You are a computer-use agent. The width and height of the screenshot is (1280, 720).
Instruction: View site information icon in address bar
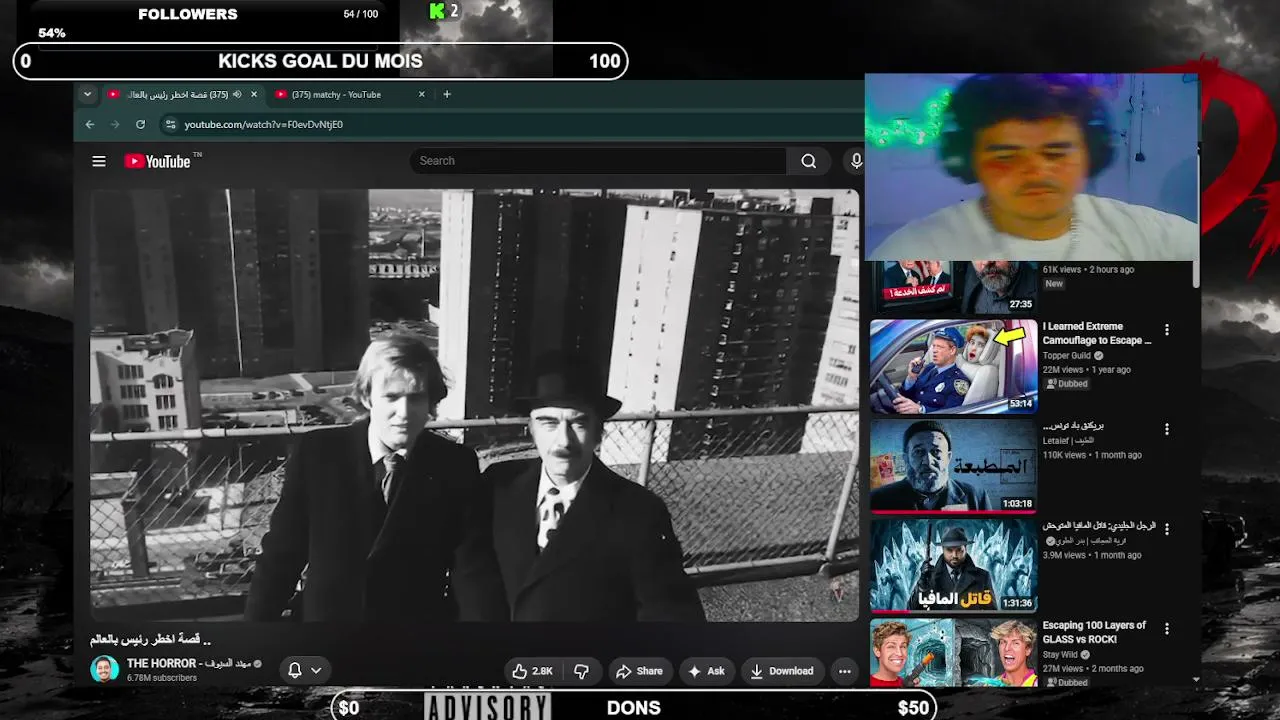point(170,124)
